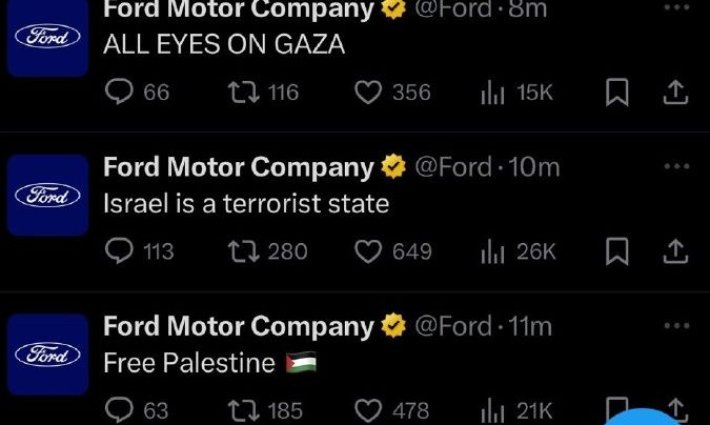Like the "Free Palestine" post
The width and height of the screenshot is (710, 425).
pos(369,410)
